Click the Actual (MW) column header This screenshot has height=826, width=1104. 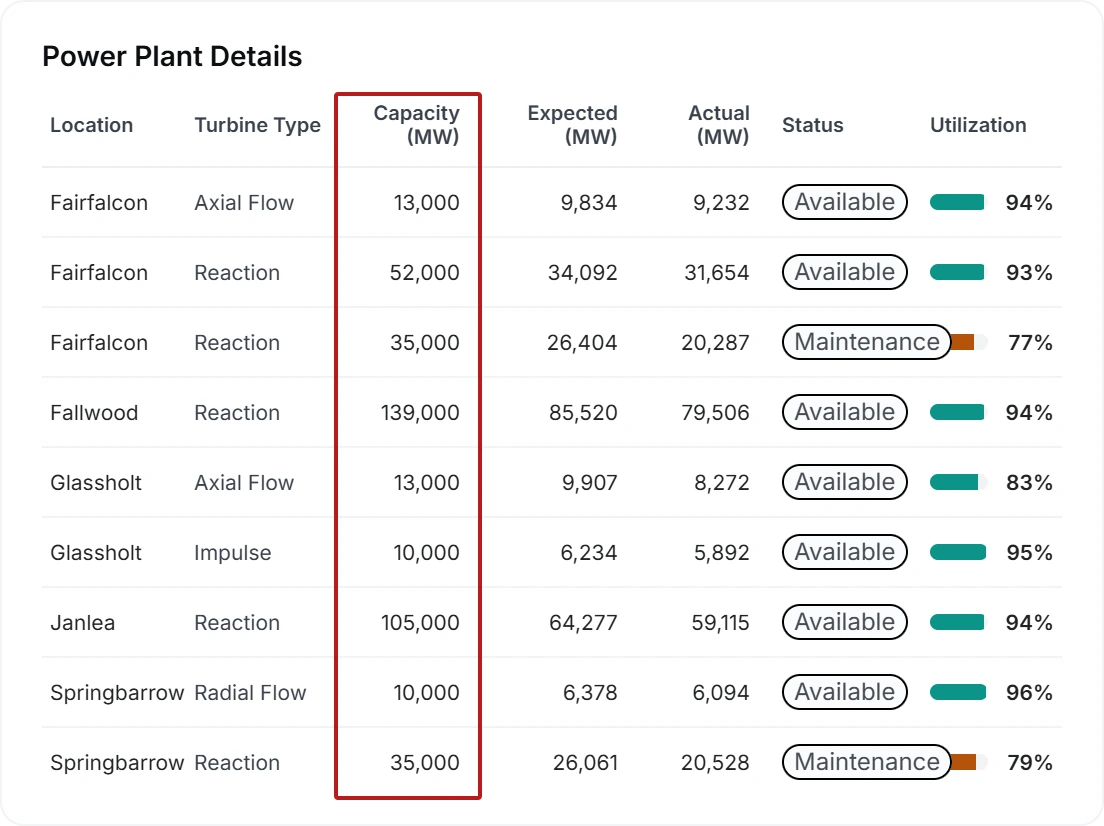[718, 125]
